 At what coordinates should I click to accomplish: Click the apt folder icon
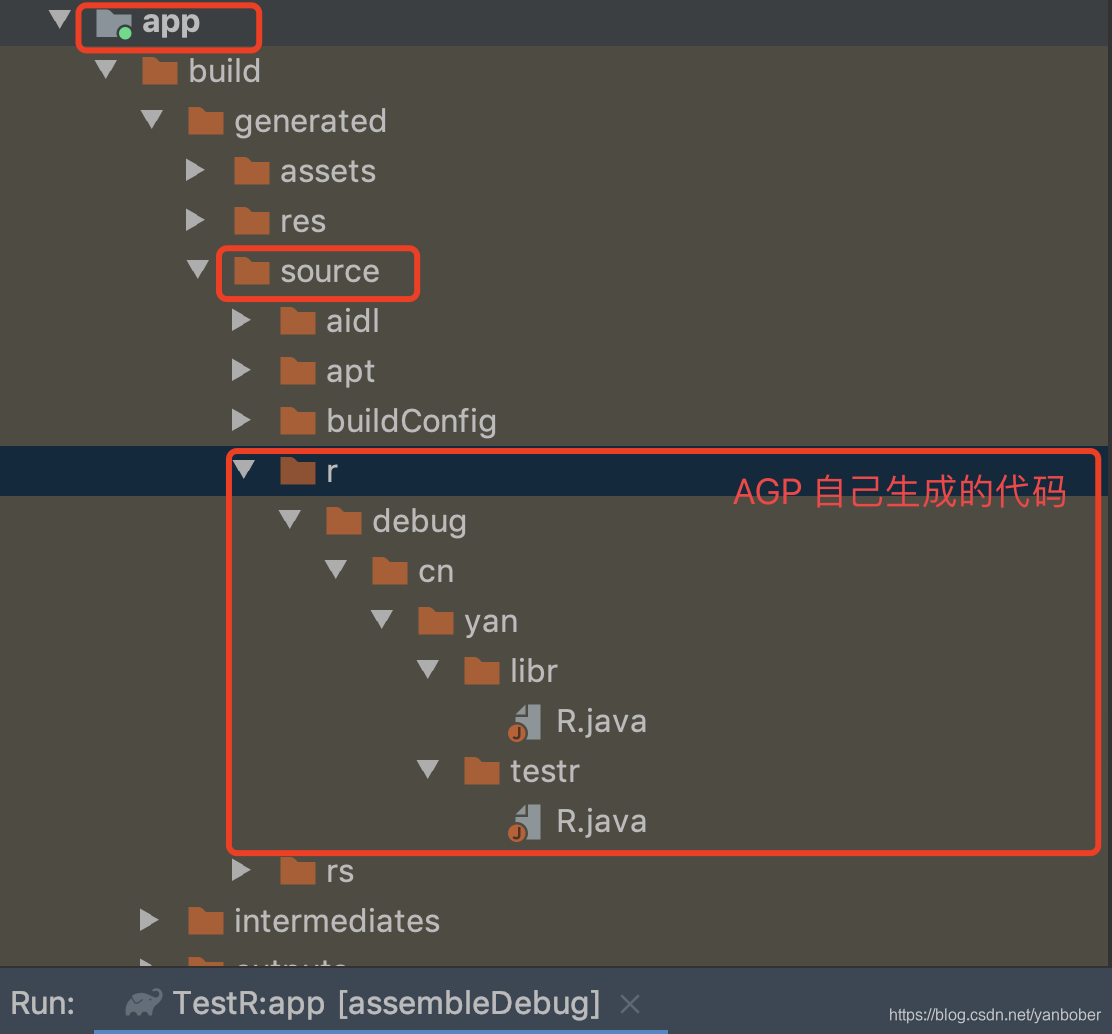[x=298, y=371]
